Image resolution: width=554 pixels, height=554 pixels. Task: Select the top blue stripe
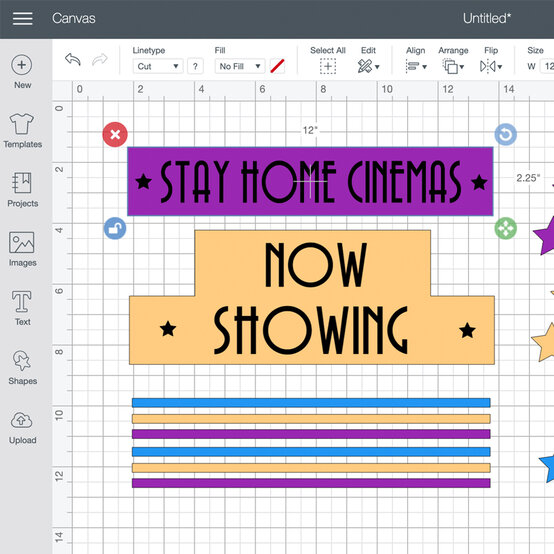(x=311, y=403)
